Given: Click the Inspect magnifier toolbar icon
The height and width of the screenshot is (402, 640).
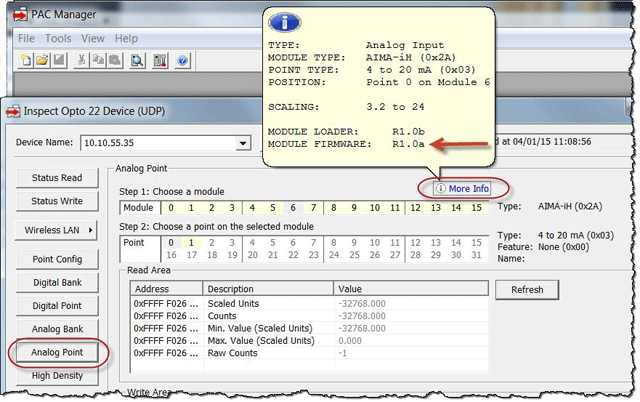Looking at the screenshot, I should 137,61.
